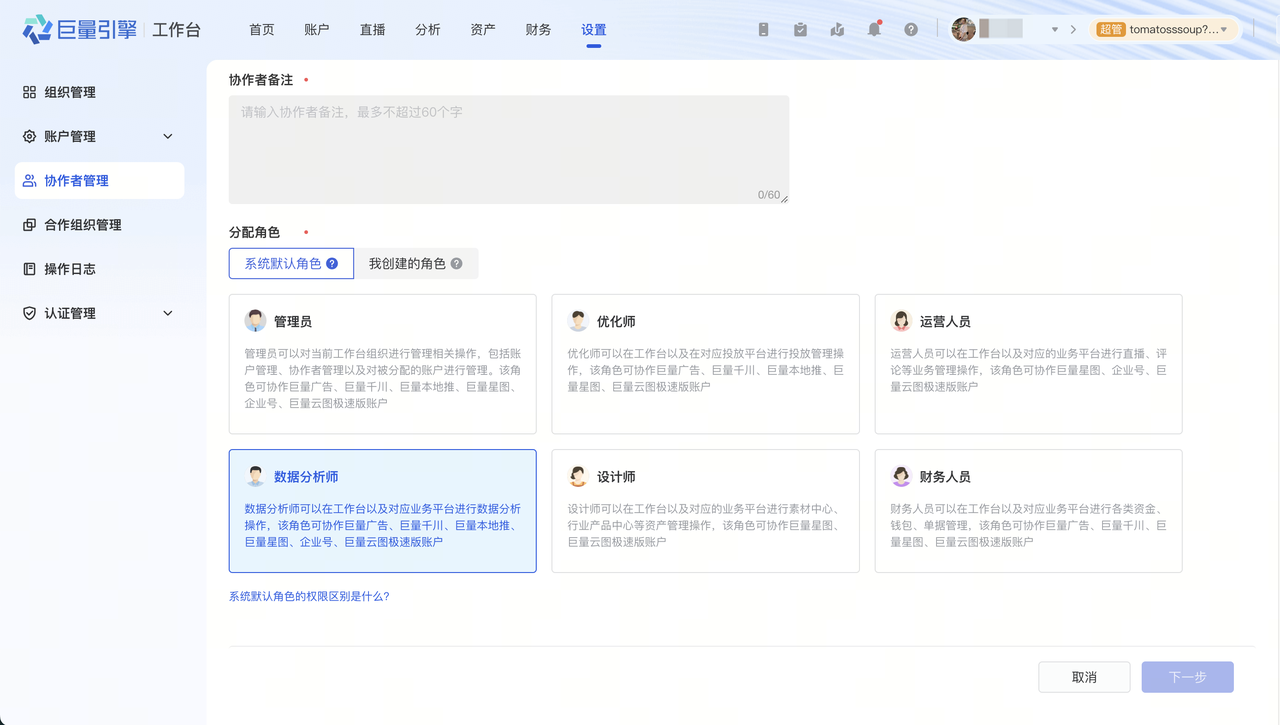This screenshot has width=1280, height=725.
Task: Open the document book icon in header
Action: point(763,30)
